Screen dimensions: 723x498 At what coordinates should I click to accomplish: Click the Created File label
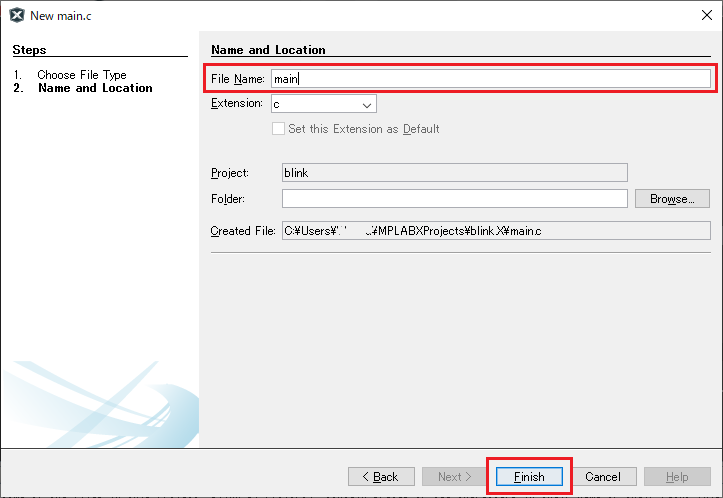[243, 231]
